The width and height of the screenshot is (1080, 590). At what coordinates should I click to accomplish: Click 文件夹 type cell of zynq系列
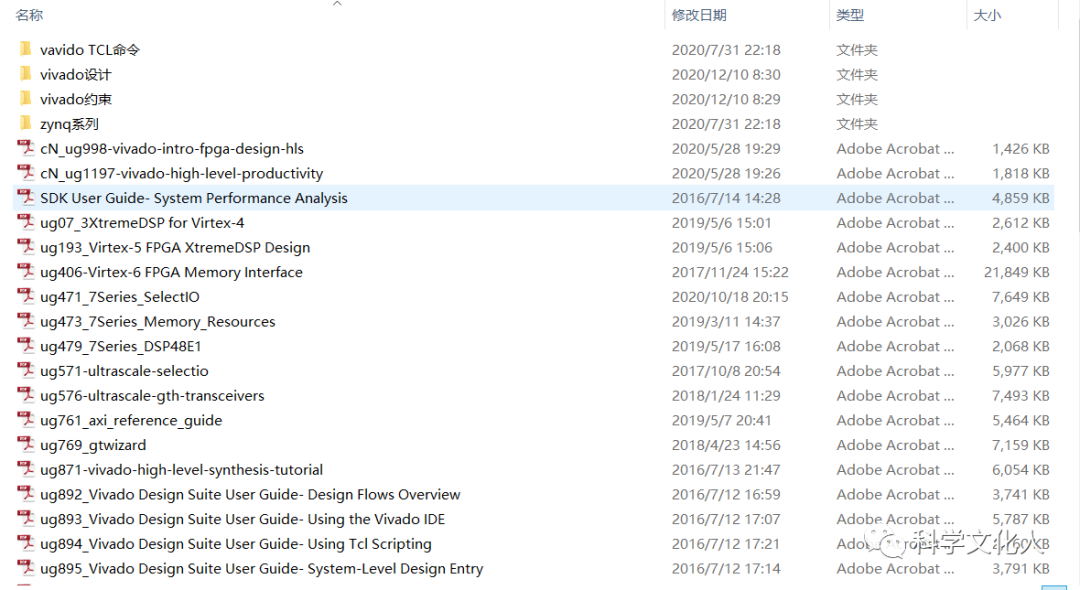click(857, 124)
